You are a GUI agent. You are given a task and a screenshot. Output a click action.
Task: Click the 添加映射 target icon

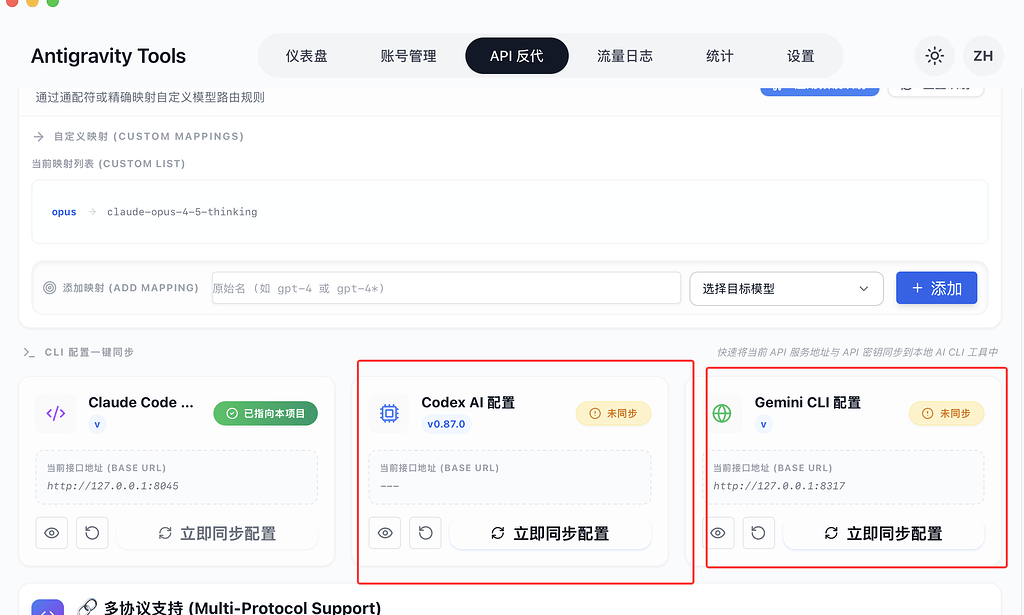pyautogui.click(x=49, y=288)
